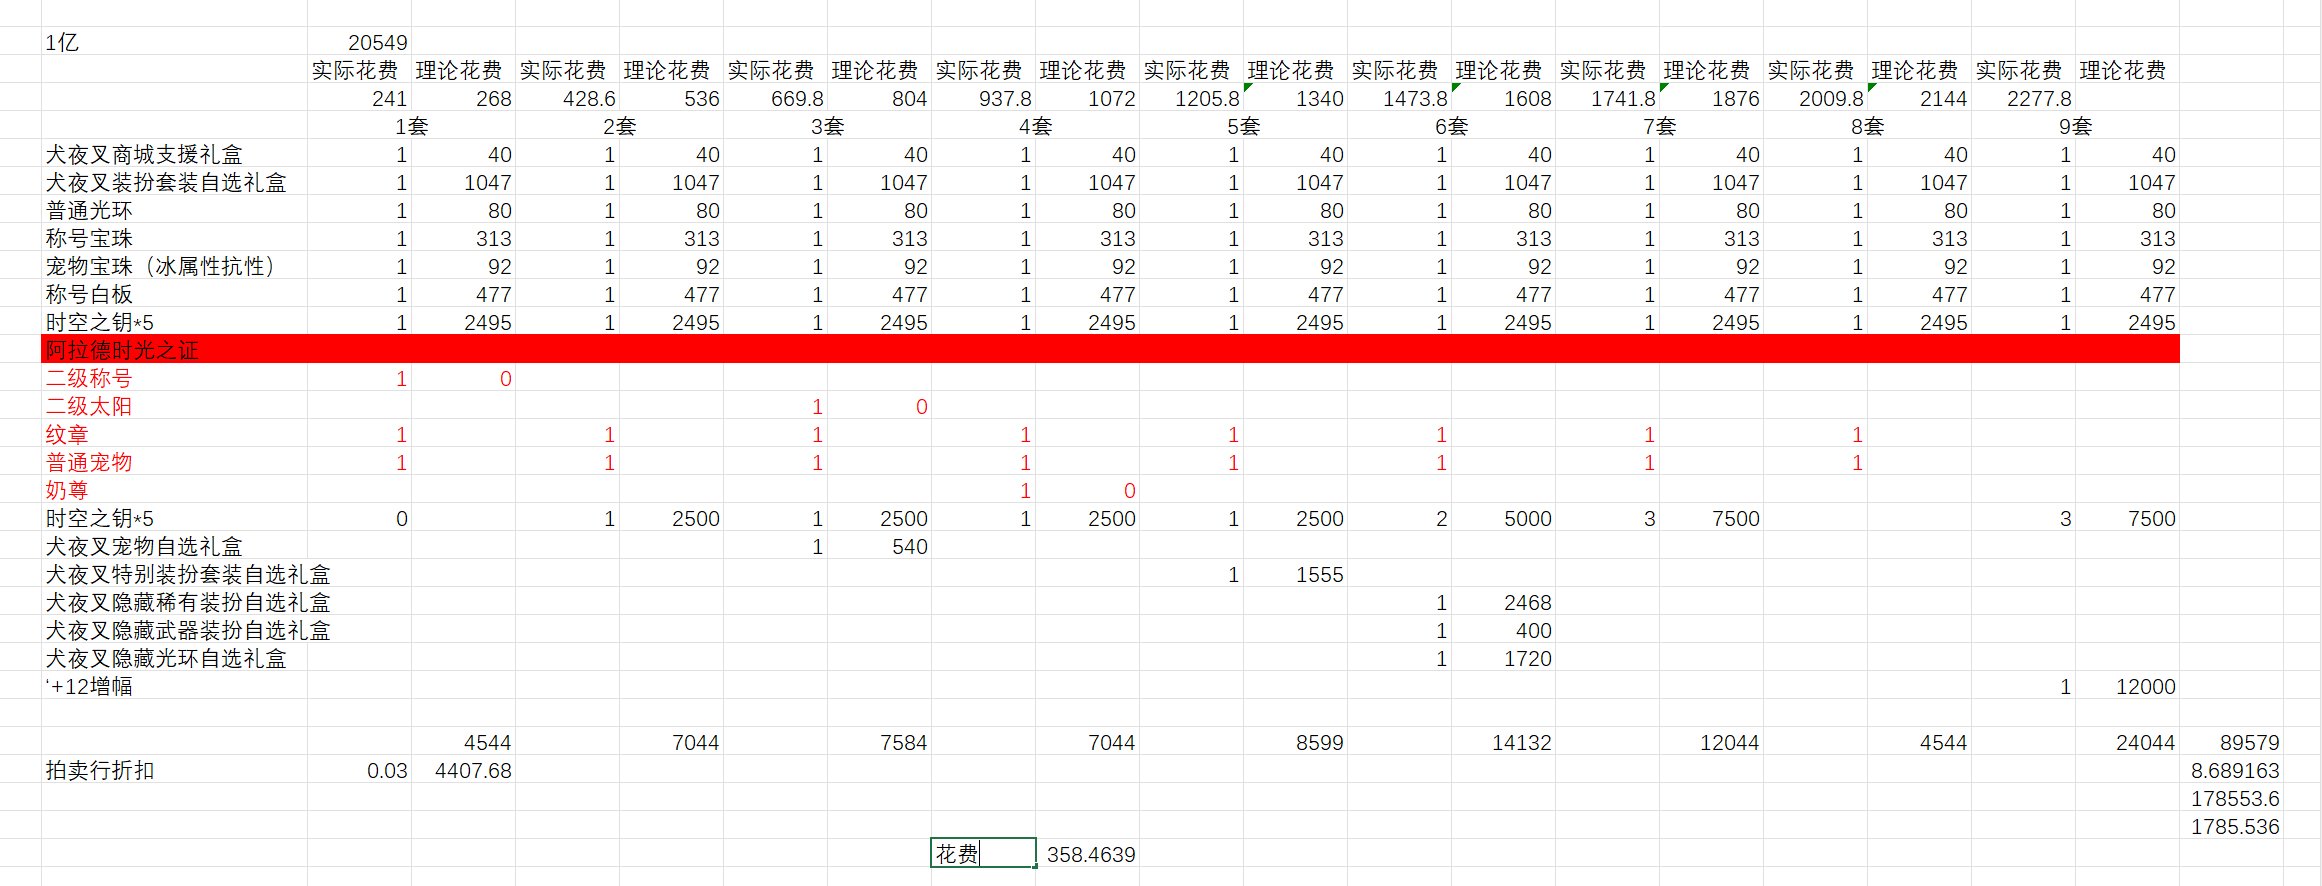Click the 称号宝珠 row label
2322x886 pixels.
coord(174,239)
